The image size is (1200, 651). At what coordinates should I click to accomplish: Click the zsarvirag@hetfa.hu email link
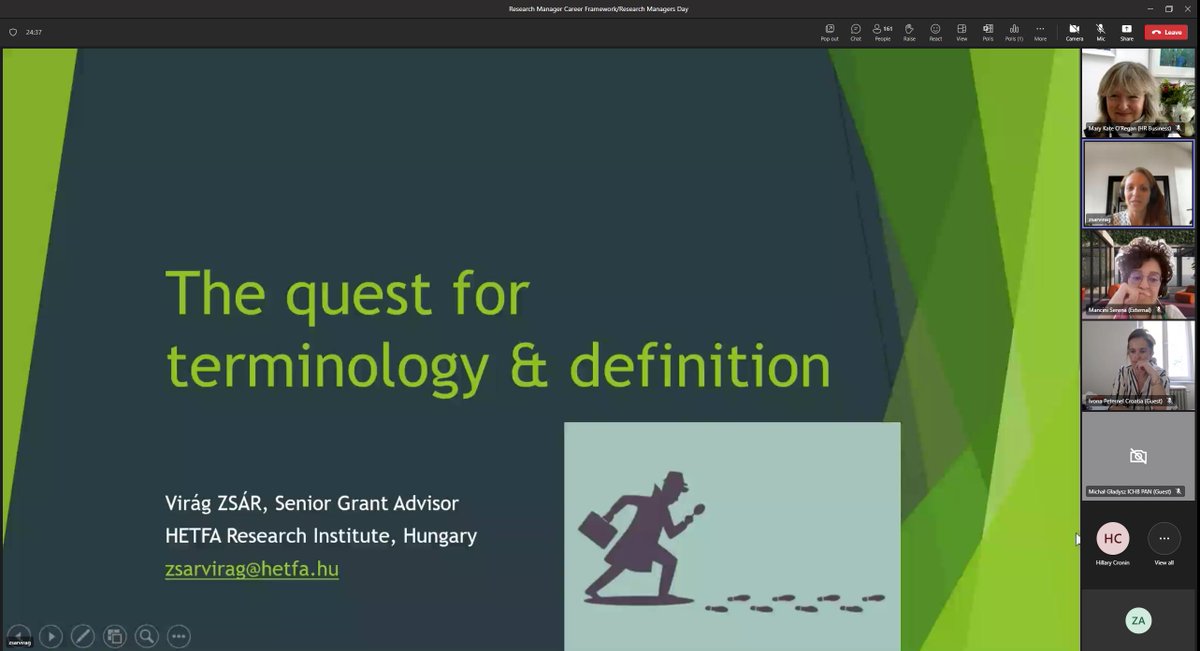click(252, 569)
